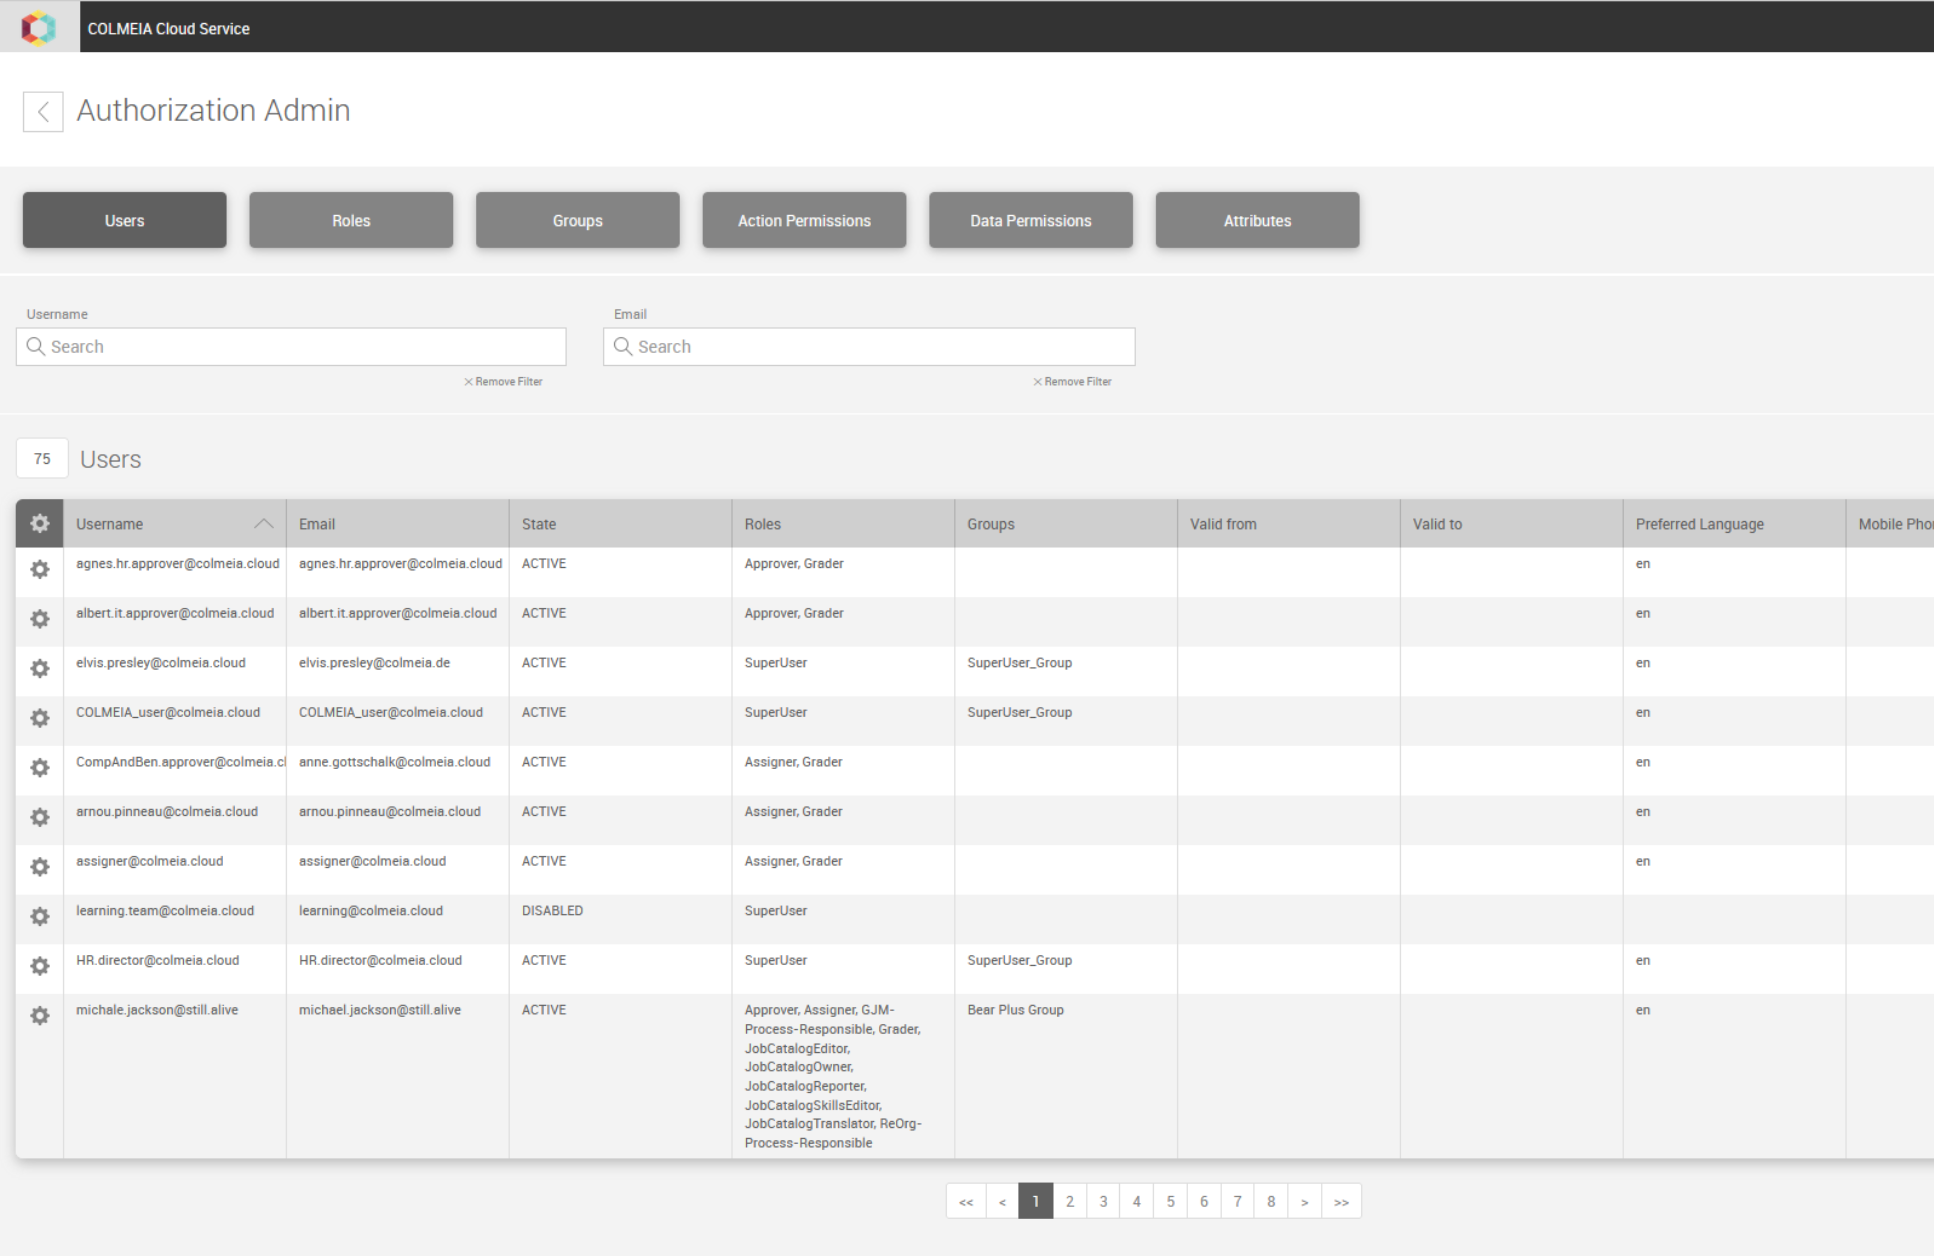Select the Action Permissions tab
1934x1256 pixels.
[804, 220]
